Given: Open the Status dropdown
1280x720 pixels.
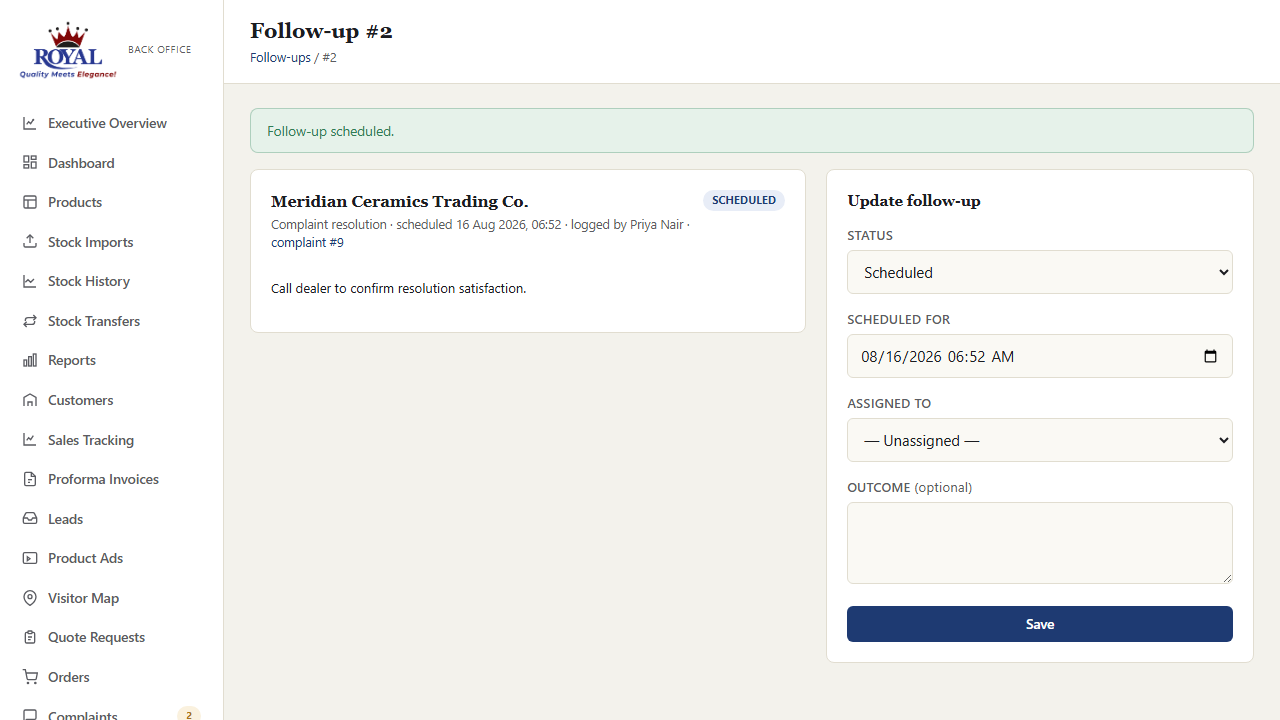Looking at the screenshot, I should click(x=1040, y=272).
